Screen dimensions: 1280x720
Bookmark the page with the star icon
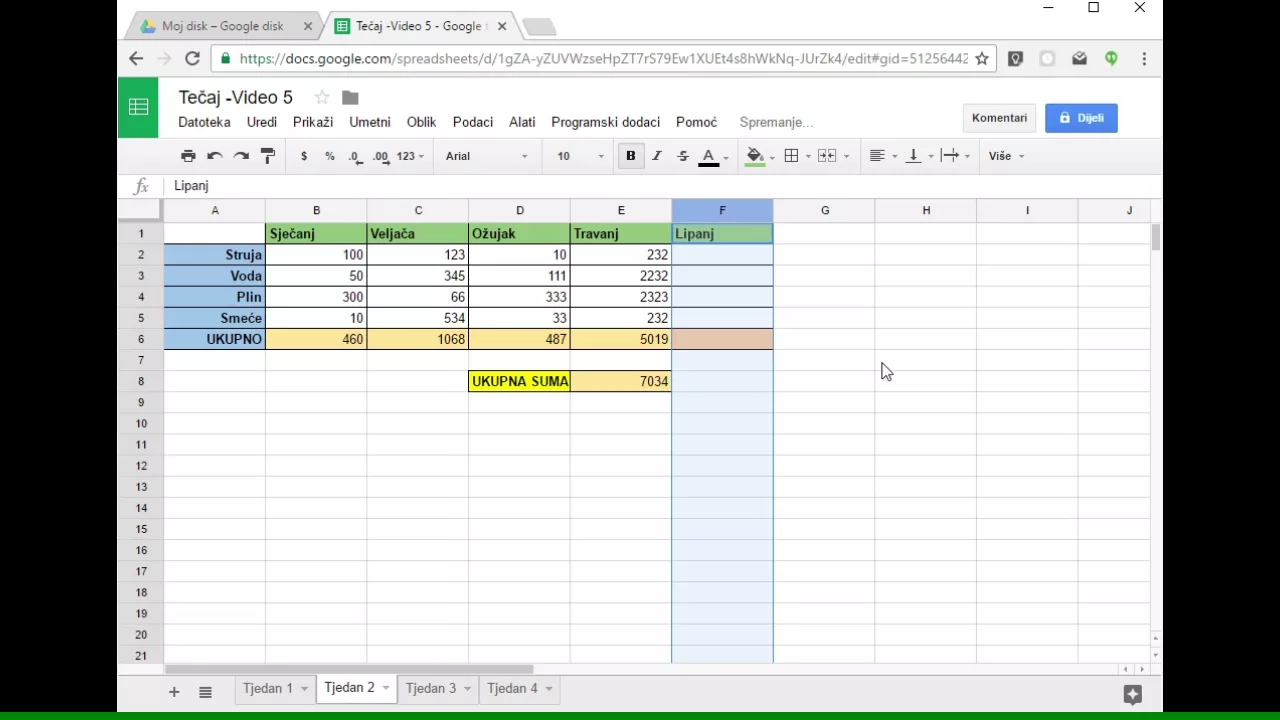pos(982,59)
